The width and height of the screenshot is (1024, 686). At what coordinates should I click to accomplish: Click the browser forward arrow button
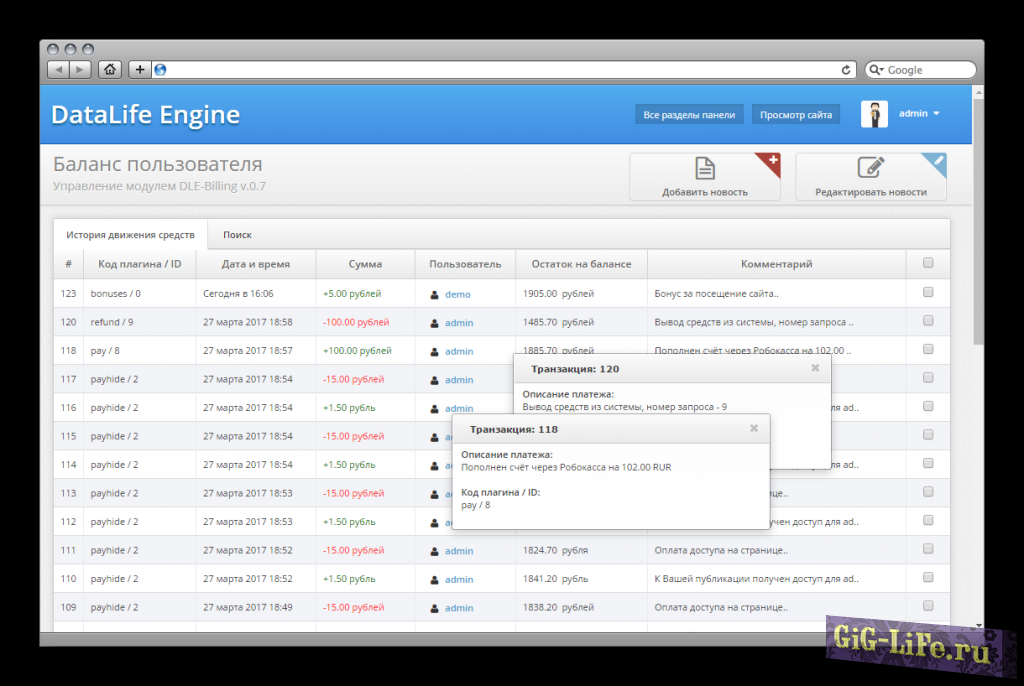(80, 70)
